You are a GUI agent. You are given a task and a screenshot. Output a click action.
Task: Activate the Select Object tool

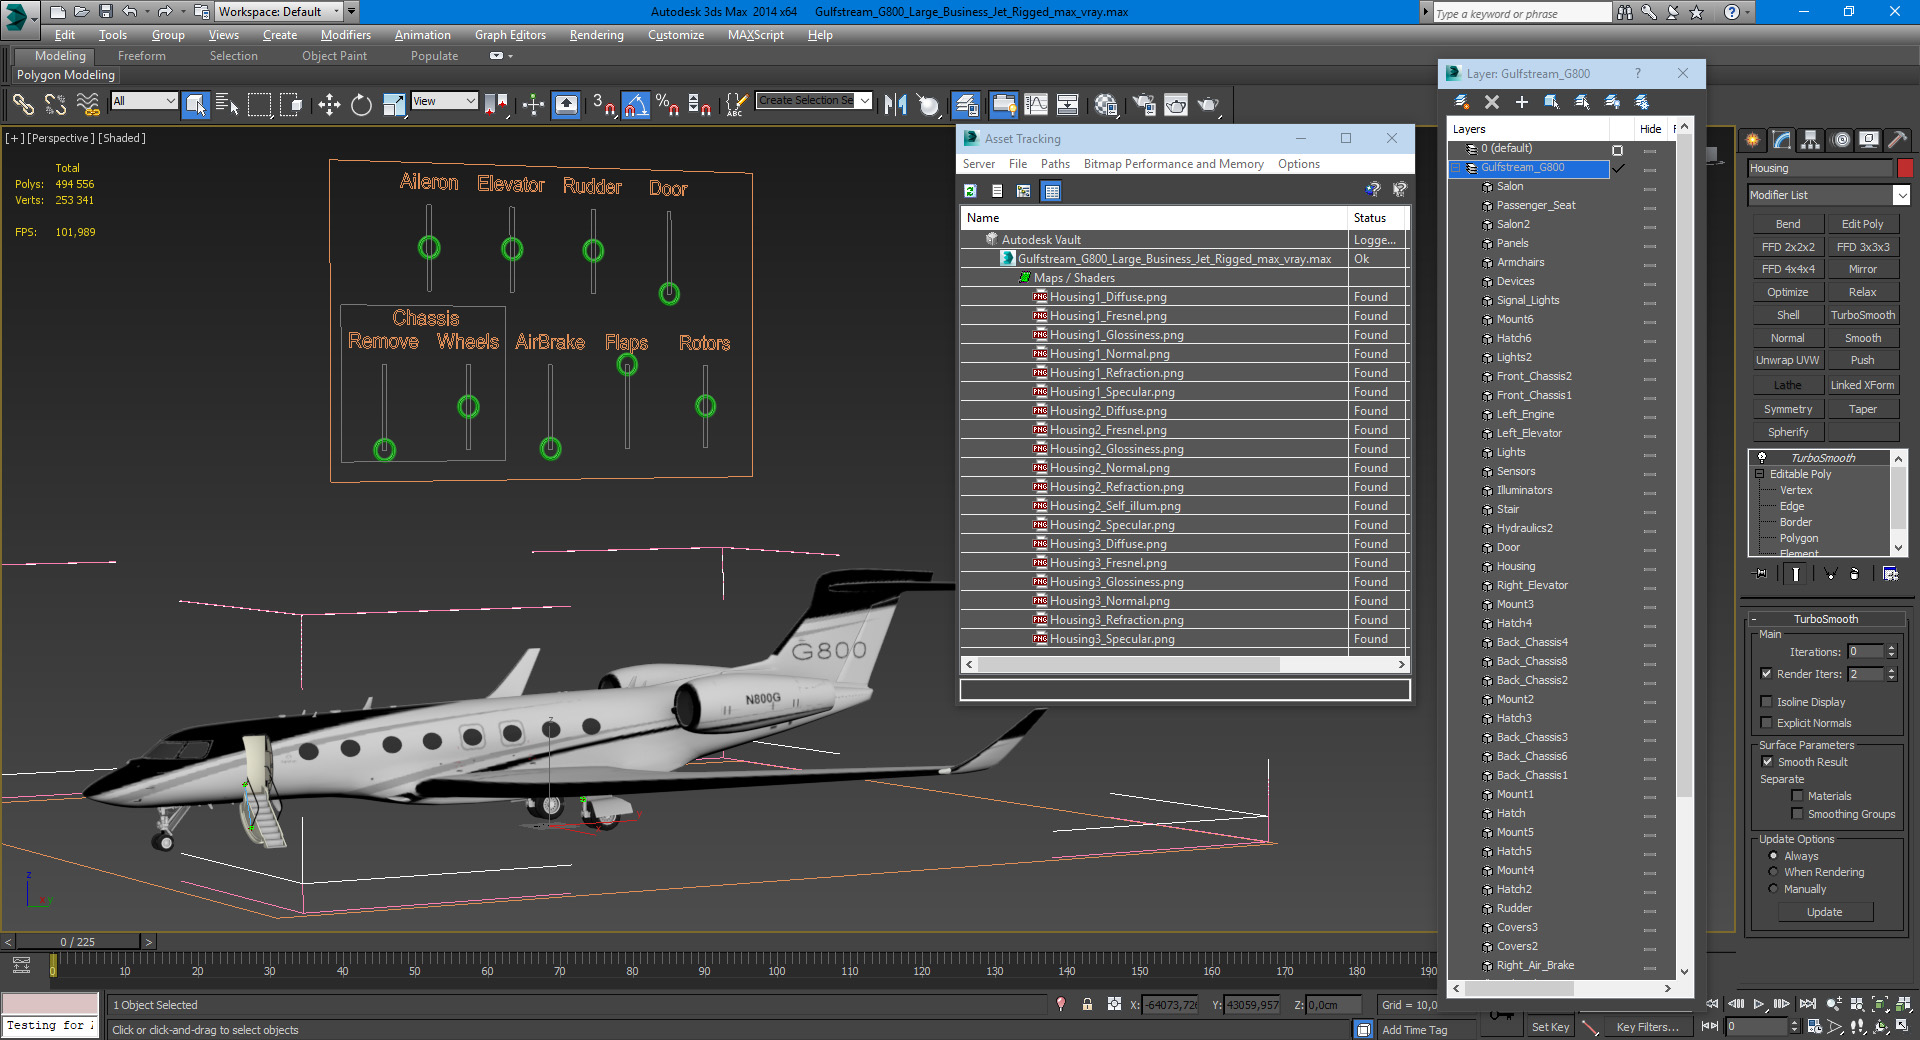pos(196,104)
